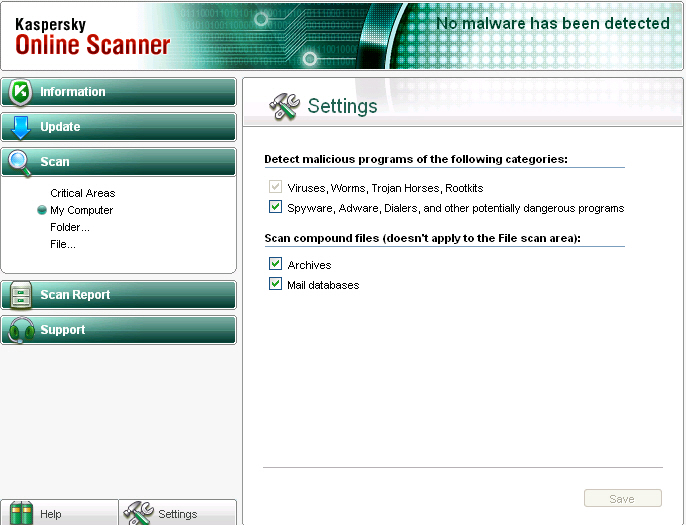Click the bottom Settings button label
Viewport: 686px width, 525px height.
point(178,514)
